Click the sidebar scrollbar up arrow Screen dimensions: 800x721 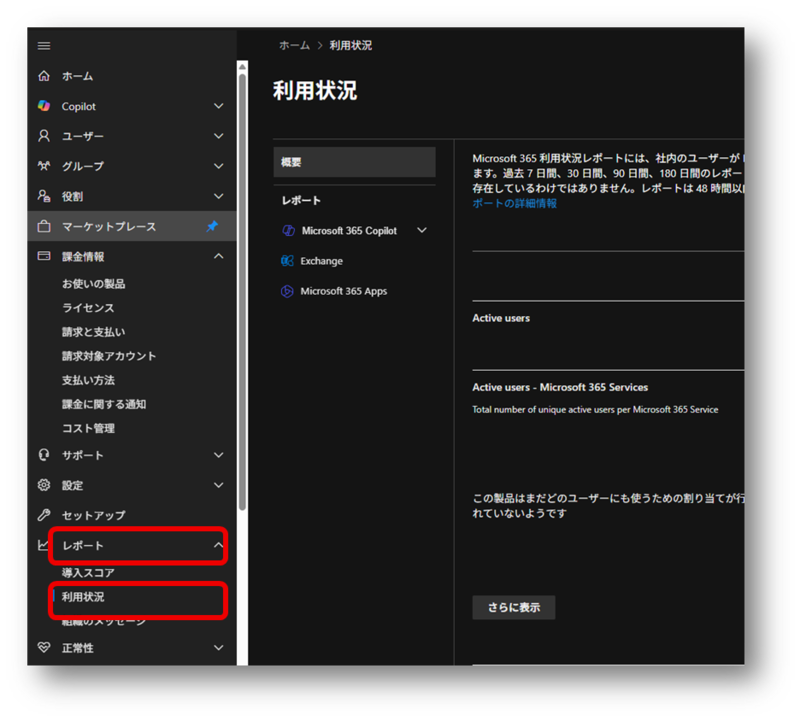(242, 67)
